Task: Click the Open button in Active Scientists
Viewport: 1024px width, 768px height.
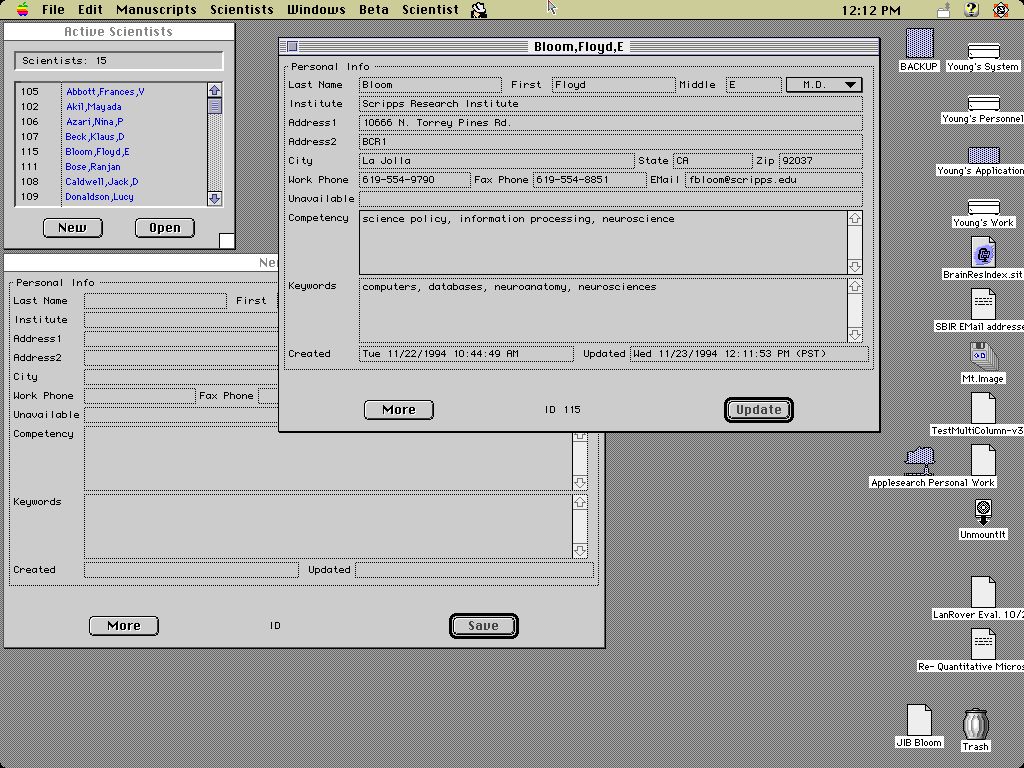Action: 164,228
